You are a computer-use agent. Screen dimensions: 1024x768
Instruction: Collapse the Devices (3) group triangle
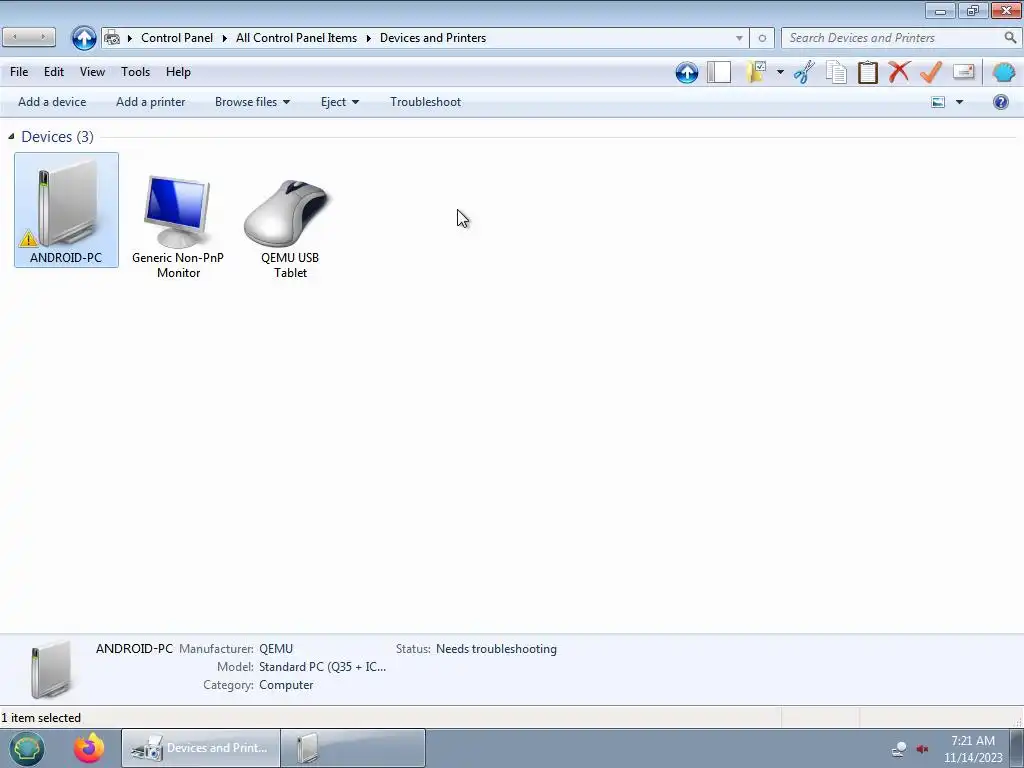coord(11,136)
